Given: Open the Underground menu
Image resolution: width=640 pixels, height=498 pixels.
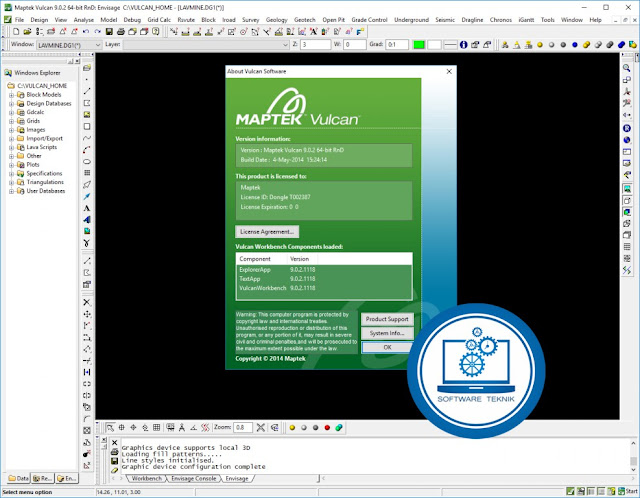Looking at the screenshot, I should click(411, 20).
